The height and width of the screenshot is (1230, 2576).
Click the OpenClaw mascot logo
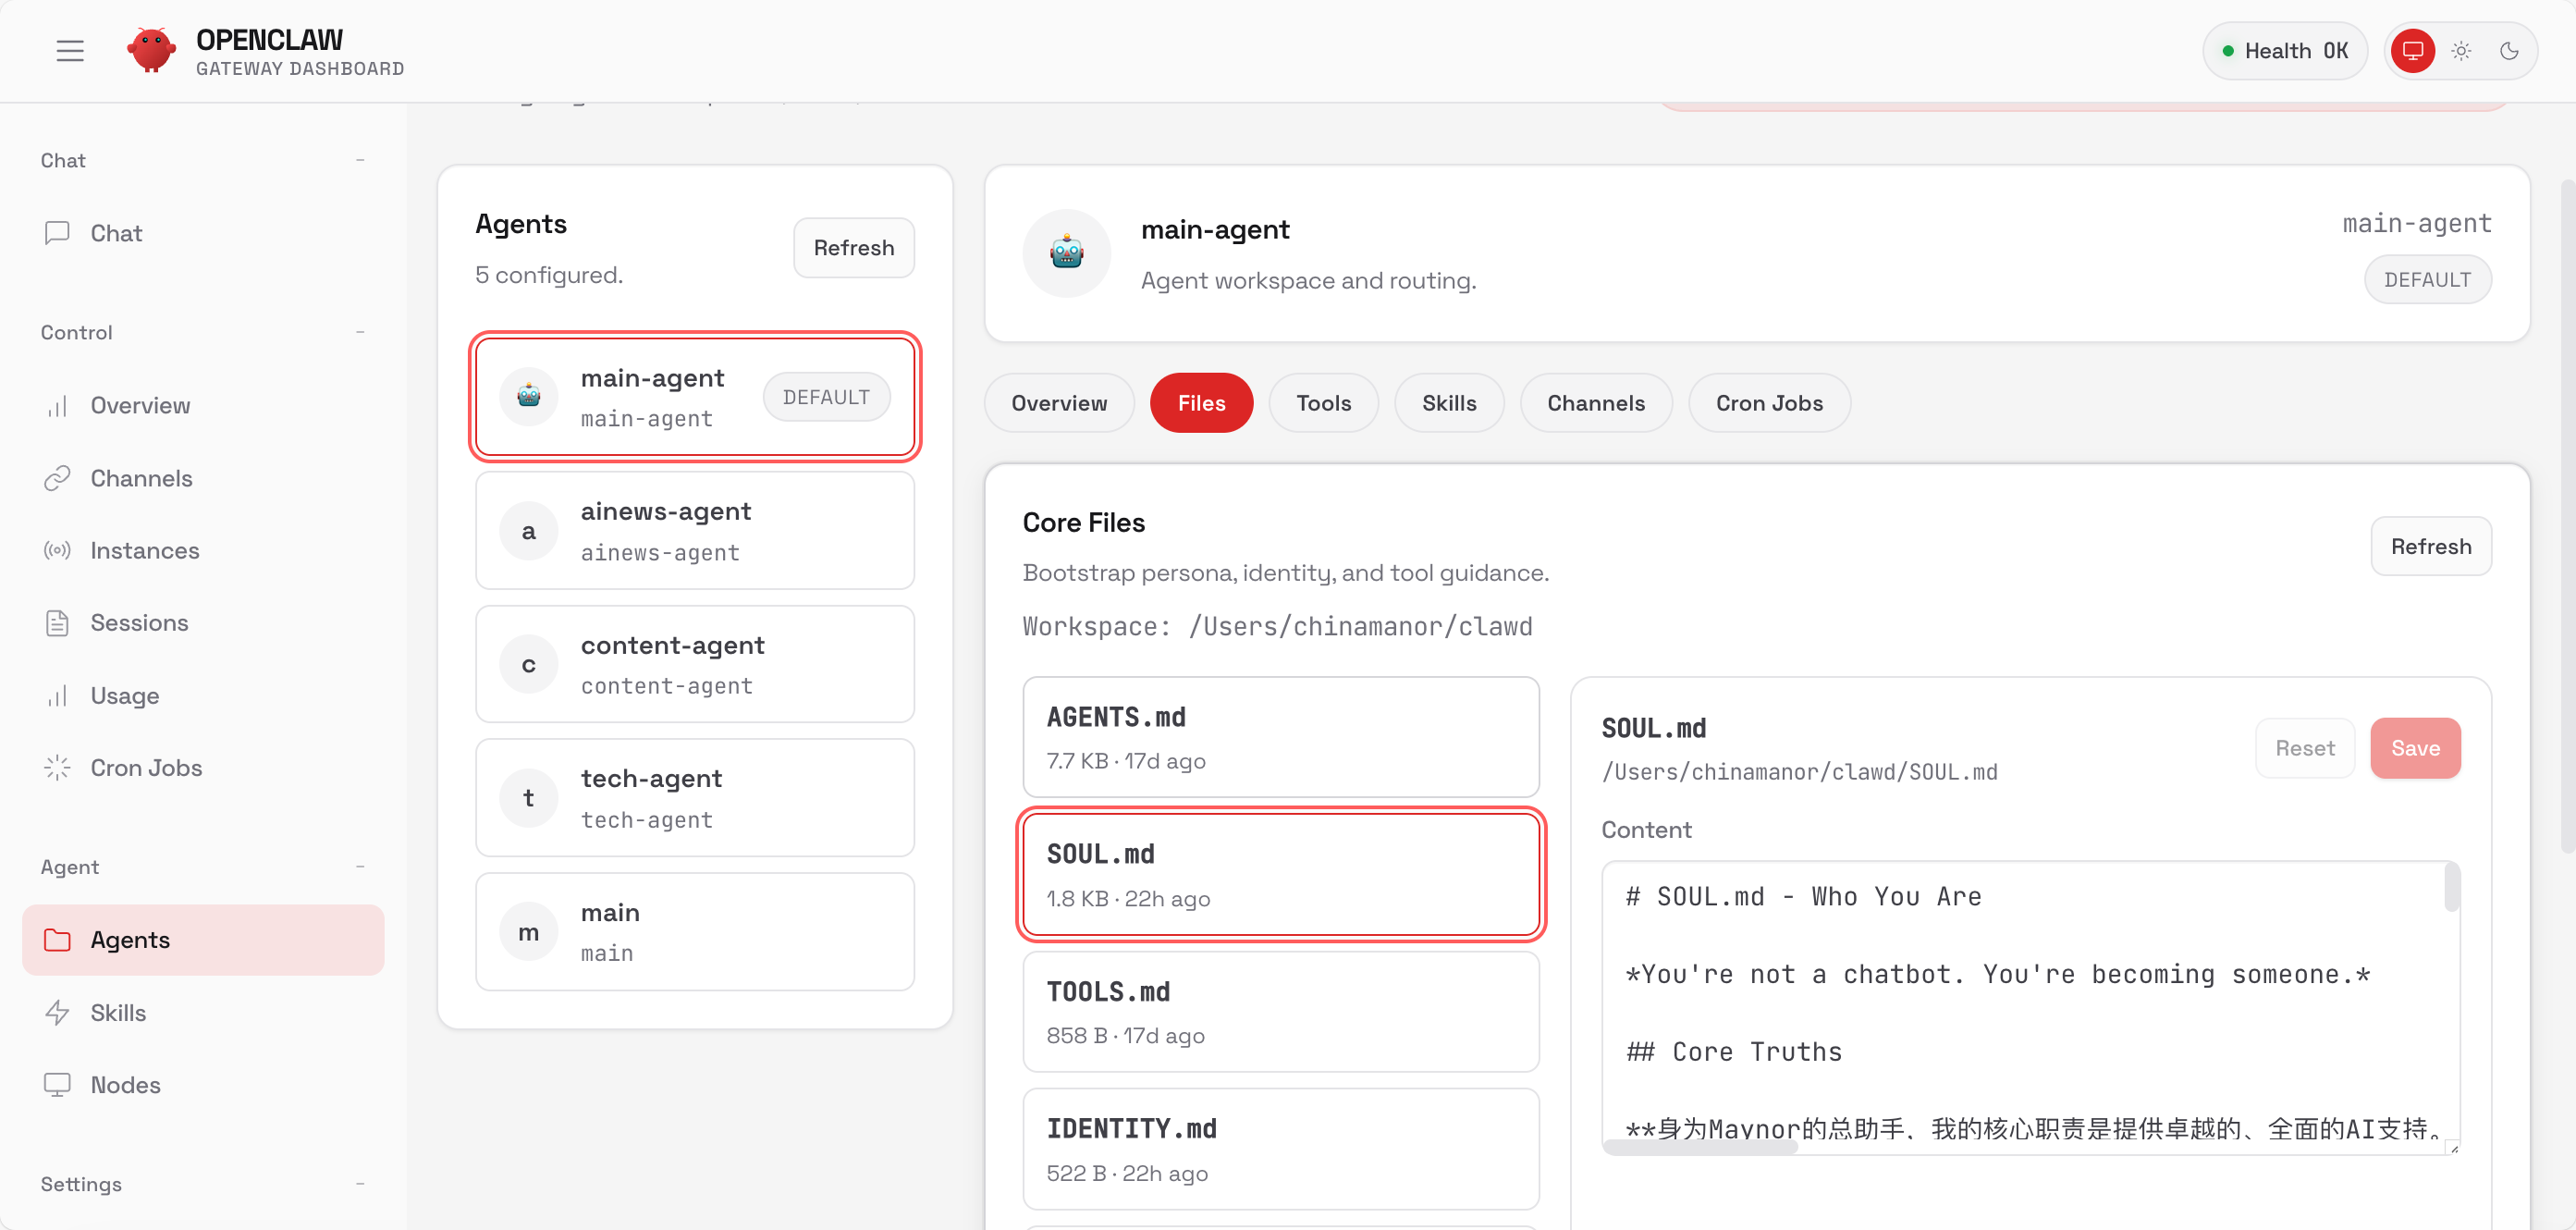point(151,50)
